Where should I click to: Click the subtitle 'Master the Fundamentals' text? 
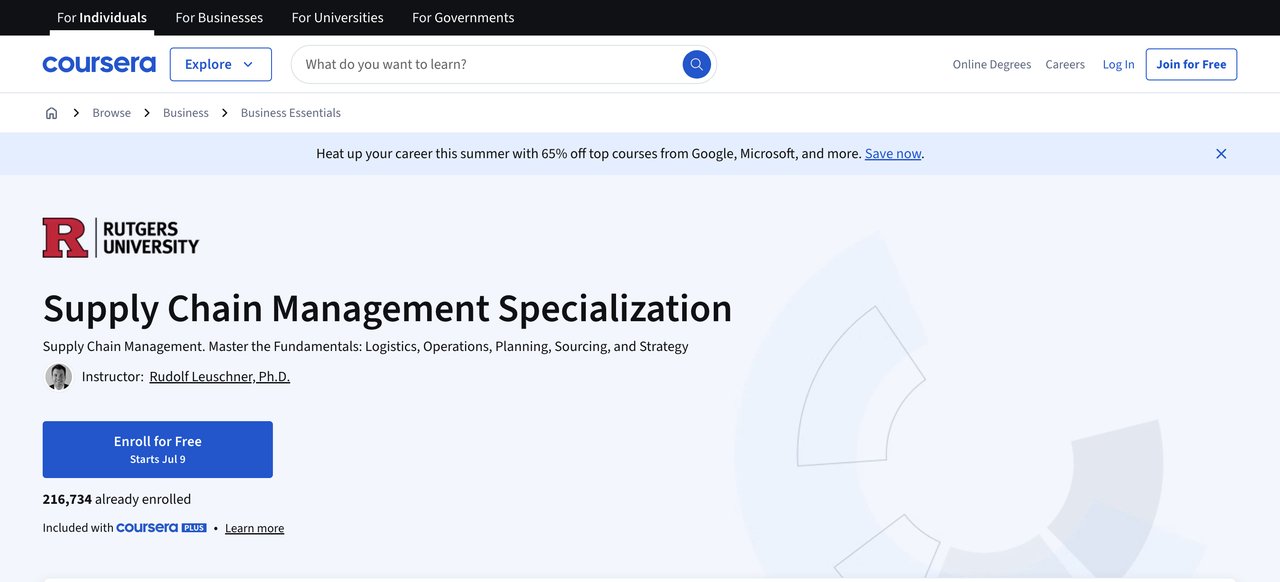286,347
